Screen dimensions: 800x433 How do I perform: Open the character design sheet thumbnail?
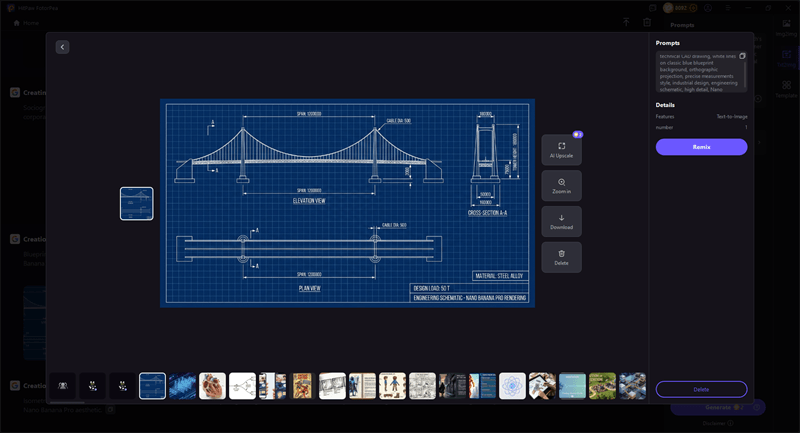tap(392, 386)
